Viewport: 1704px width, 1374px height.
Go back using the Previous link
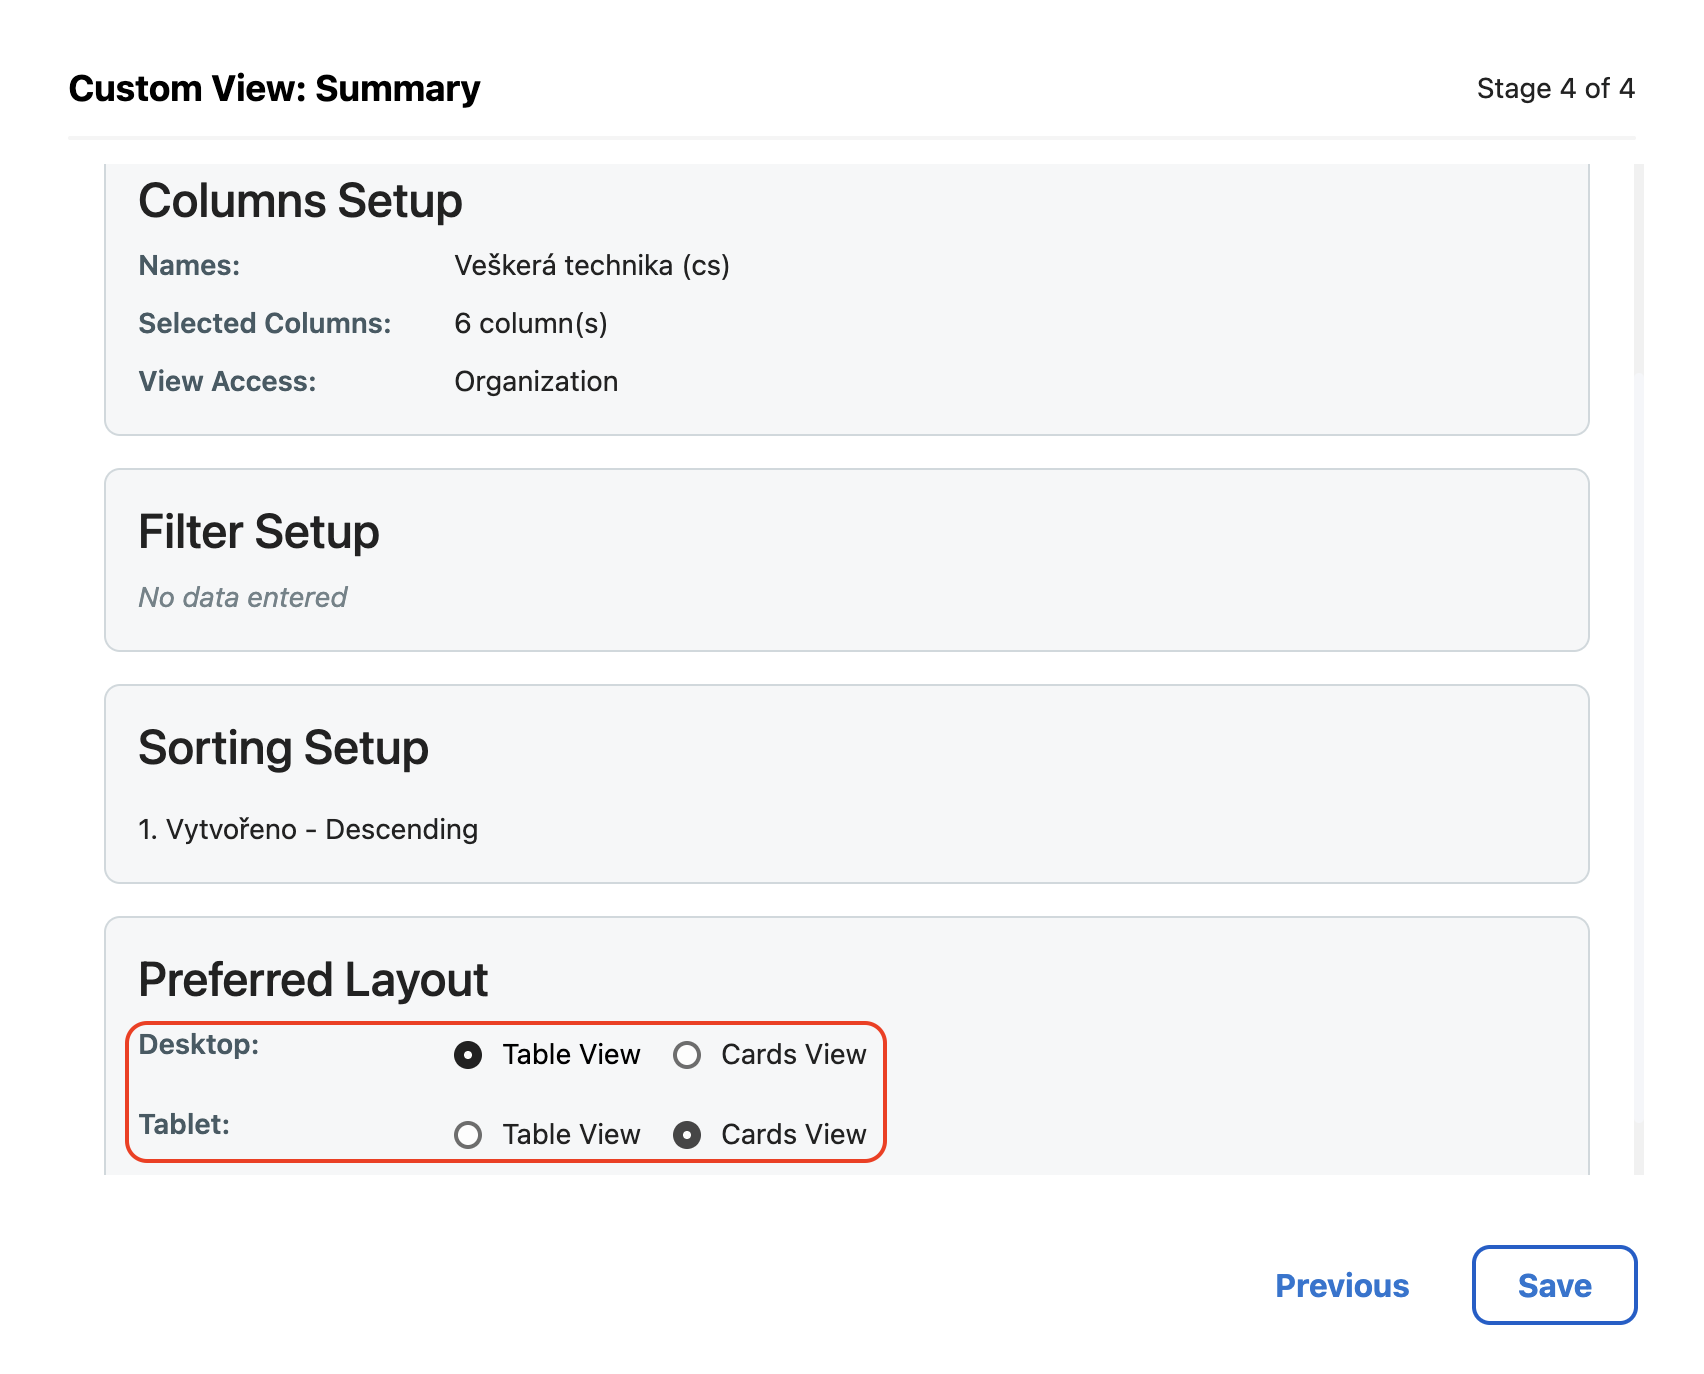pyautogui.click(x=1341, y=1285)
